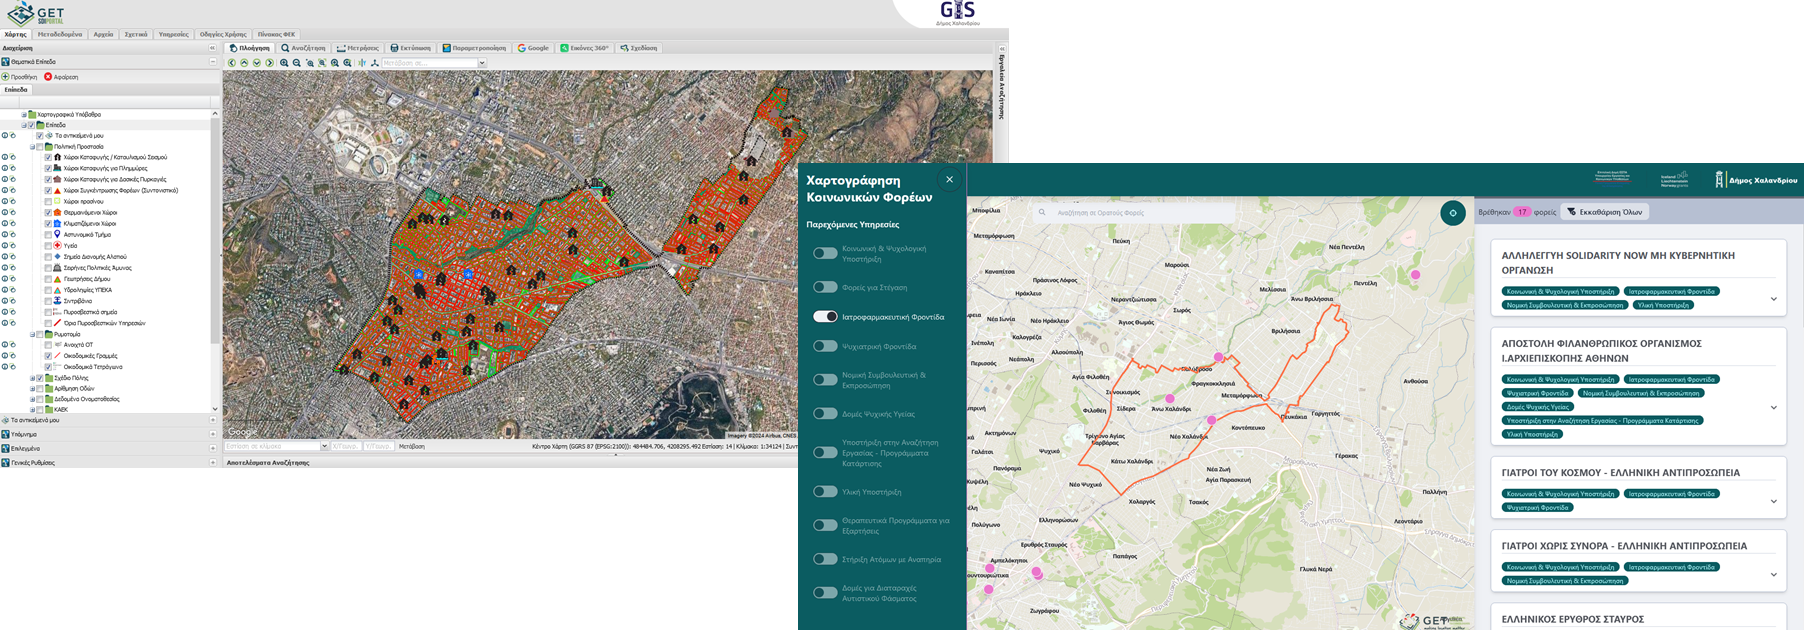Expand the Υπόμνημα panel with plus button
The height and width of the screenshot is (630, 1804).
(x=213, y=434)
